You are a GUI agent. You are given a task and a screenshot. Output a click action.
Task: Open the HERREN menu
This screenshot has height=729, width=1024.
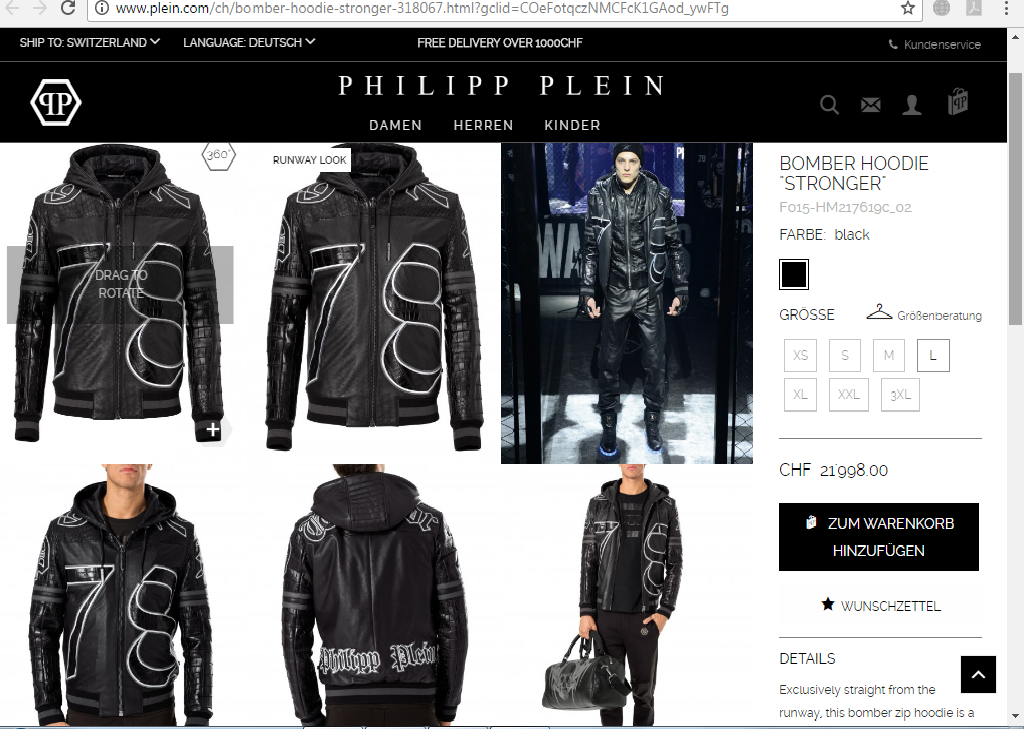point(483,125)
